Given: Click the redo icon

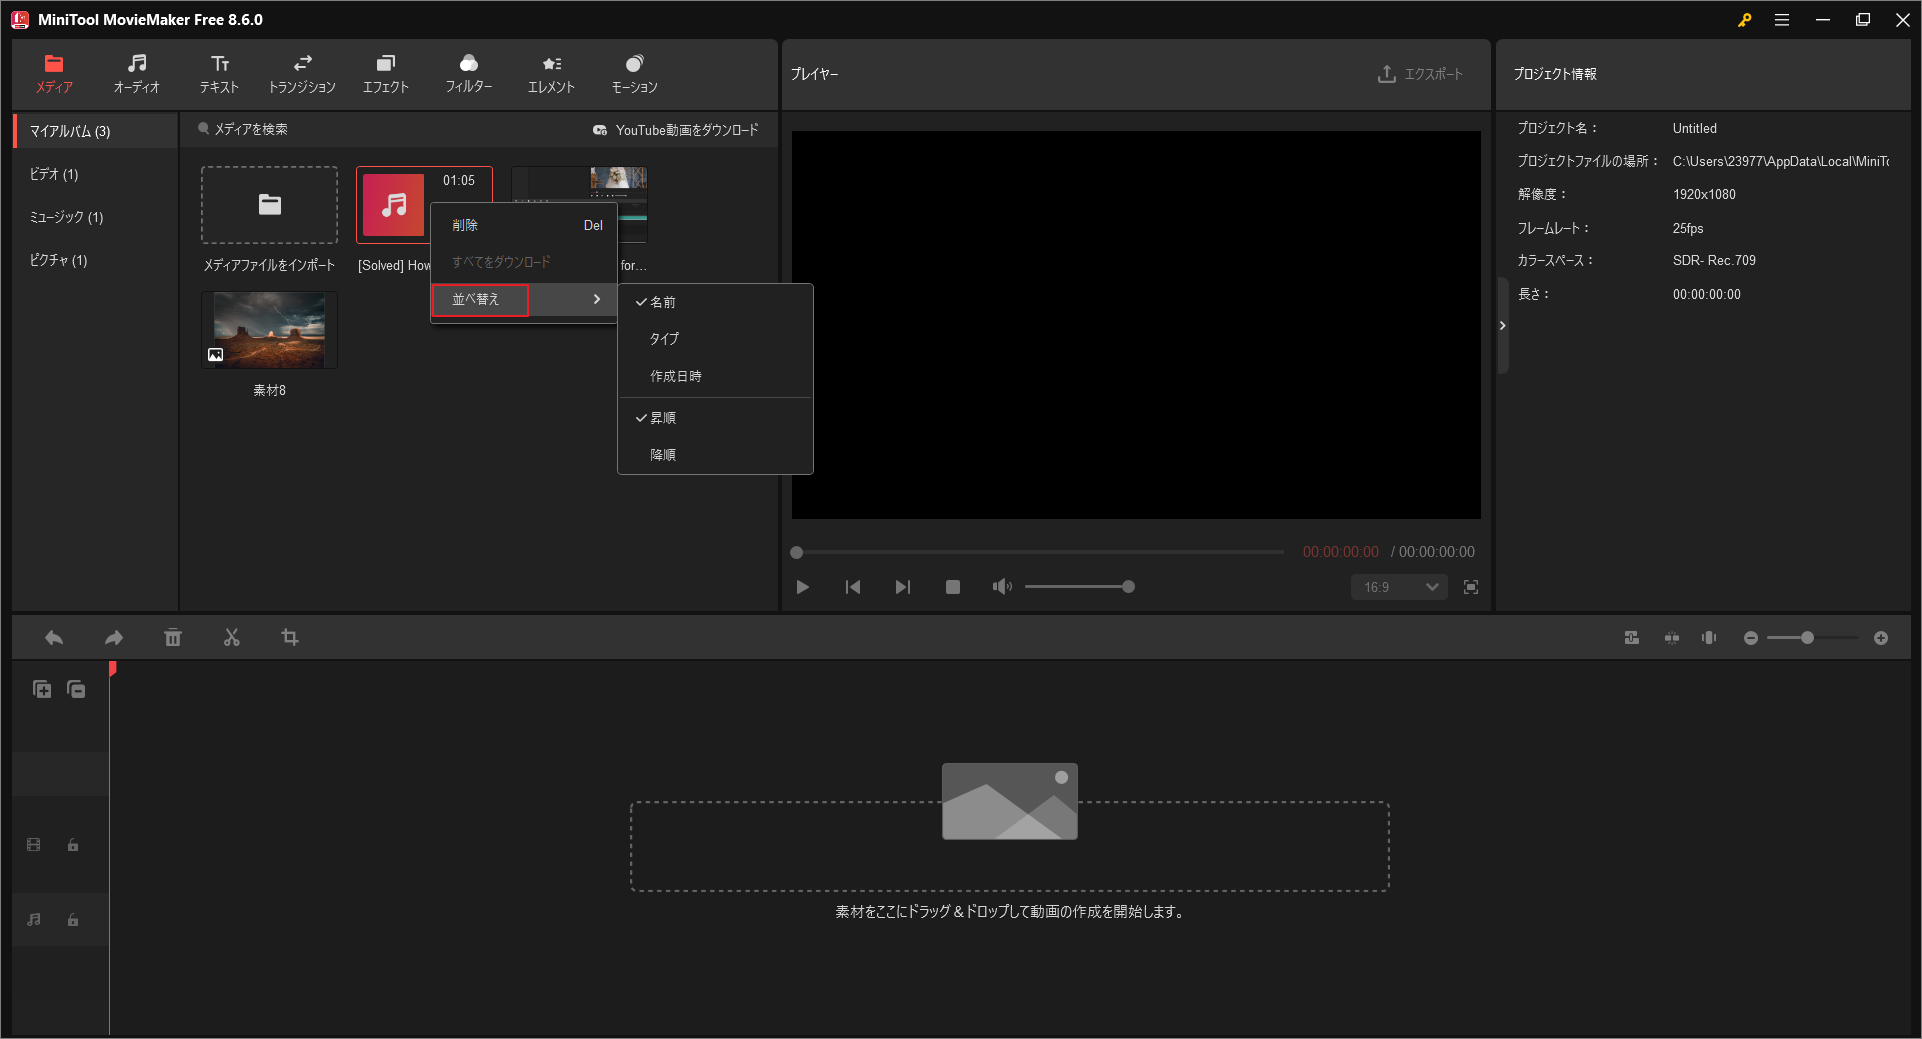Looking at the screenshot, I should (113, 637).
